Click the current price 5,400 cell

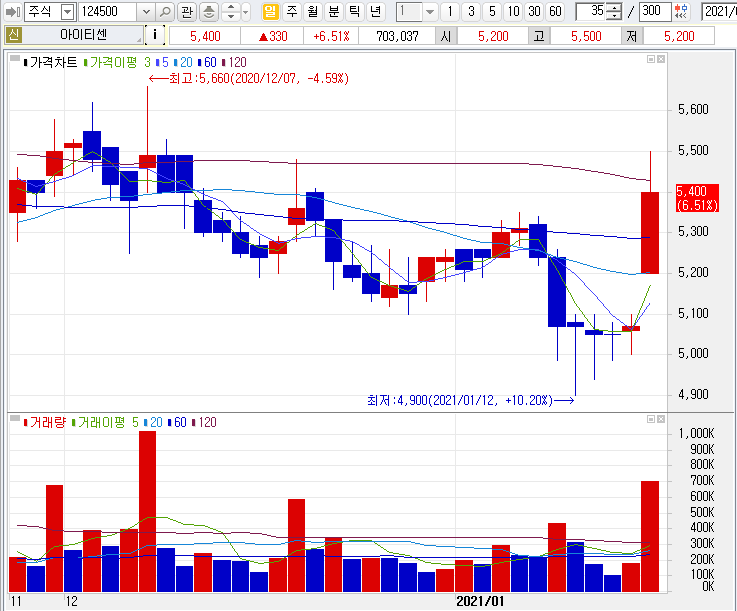(x=205, y=36)
